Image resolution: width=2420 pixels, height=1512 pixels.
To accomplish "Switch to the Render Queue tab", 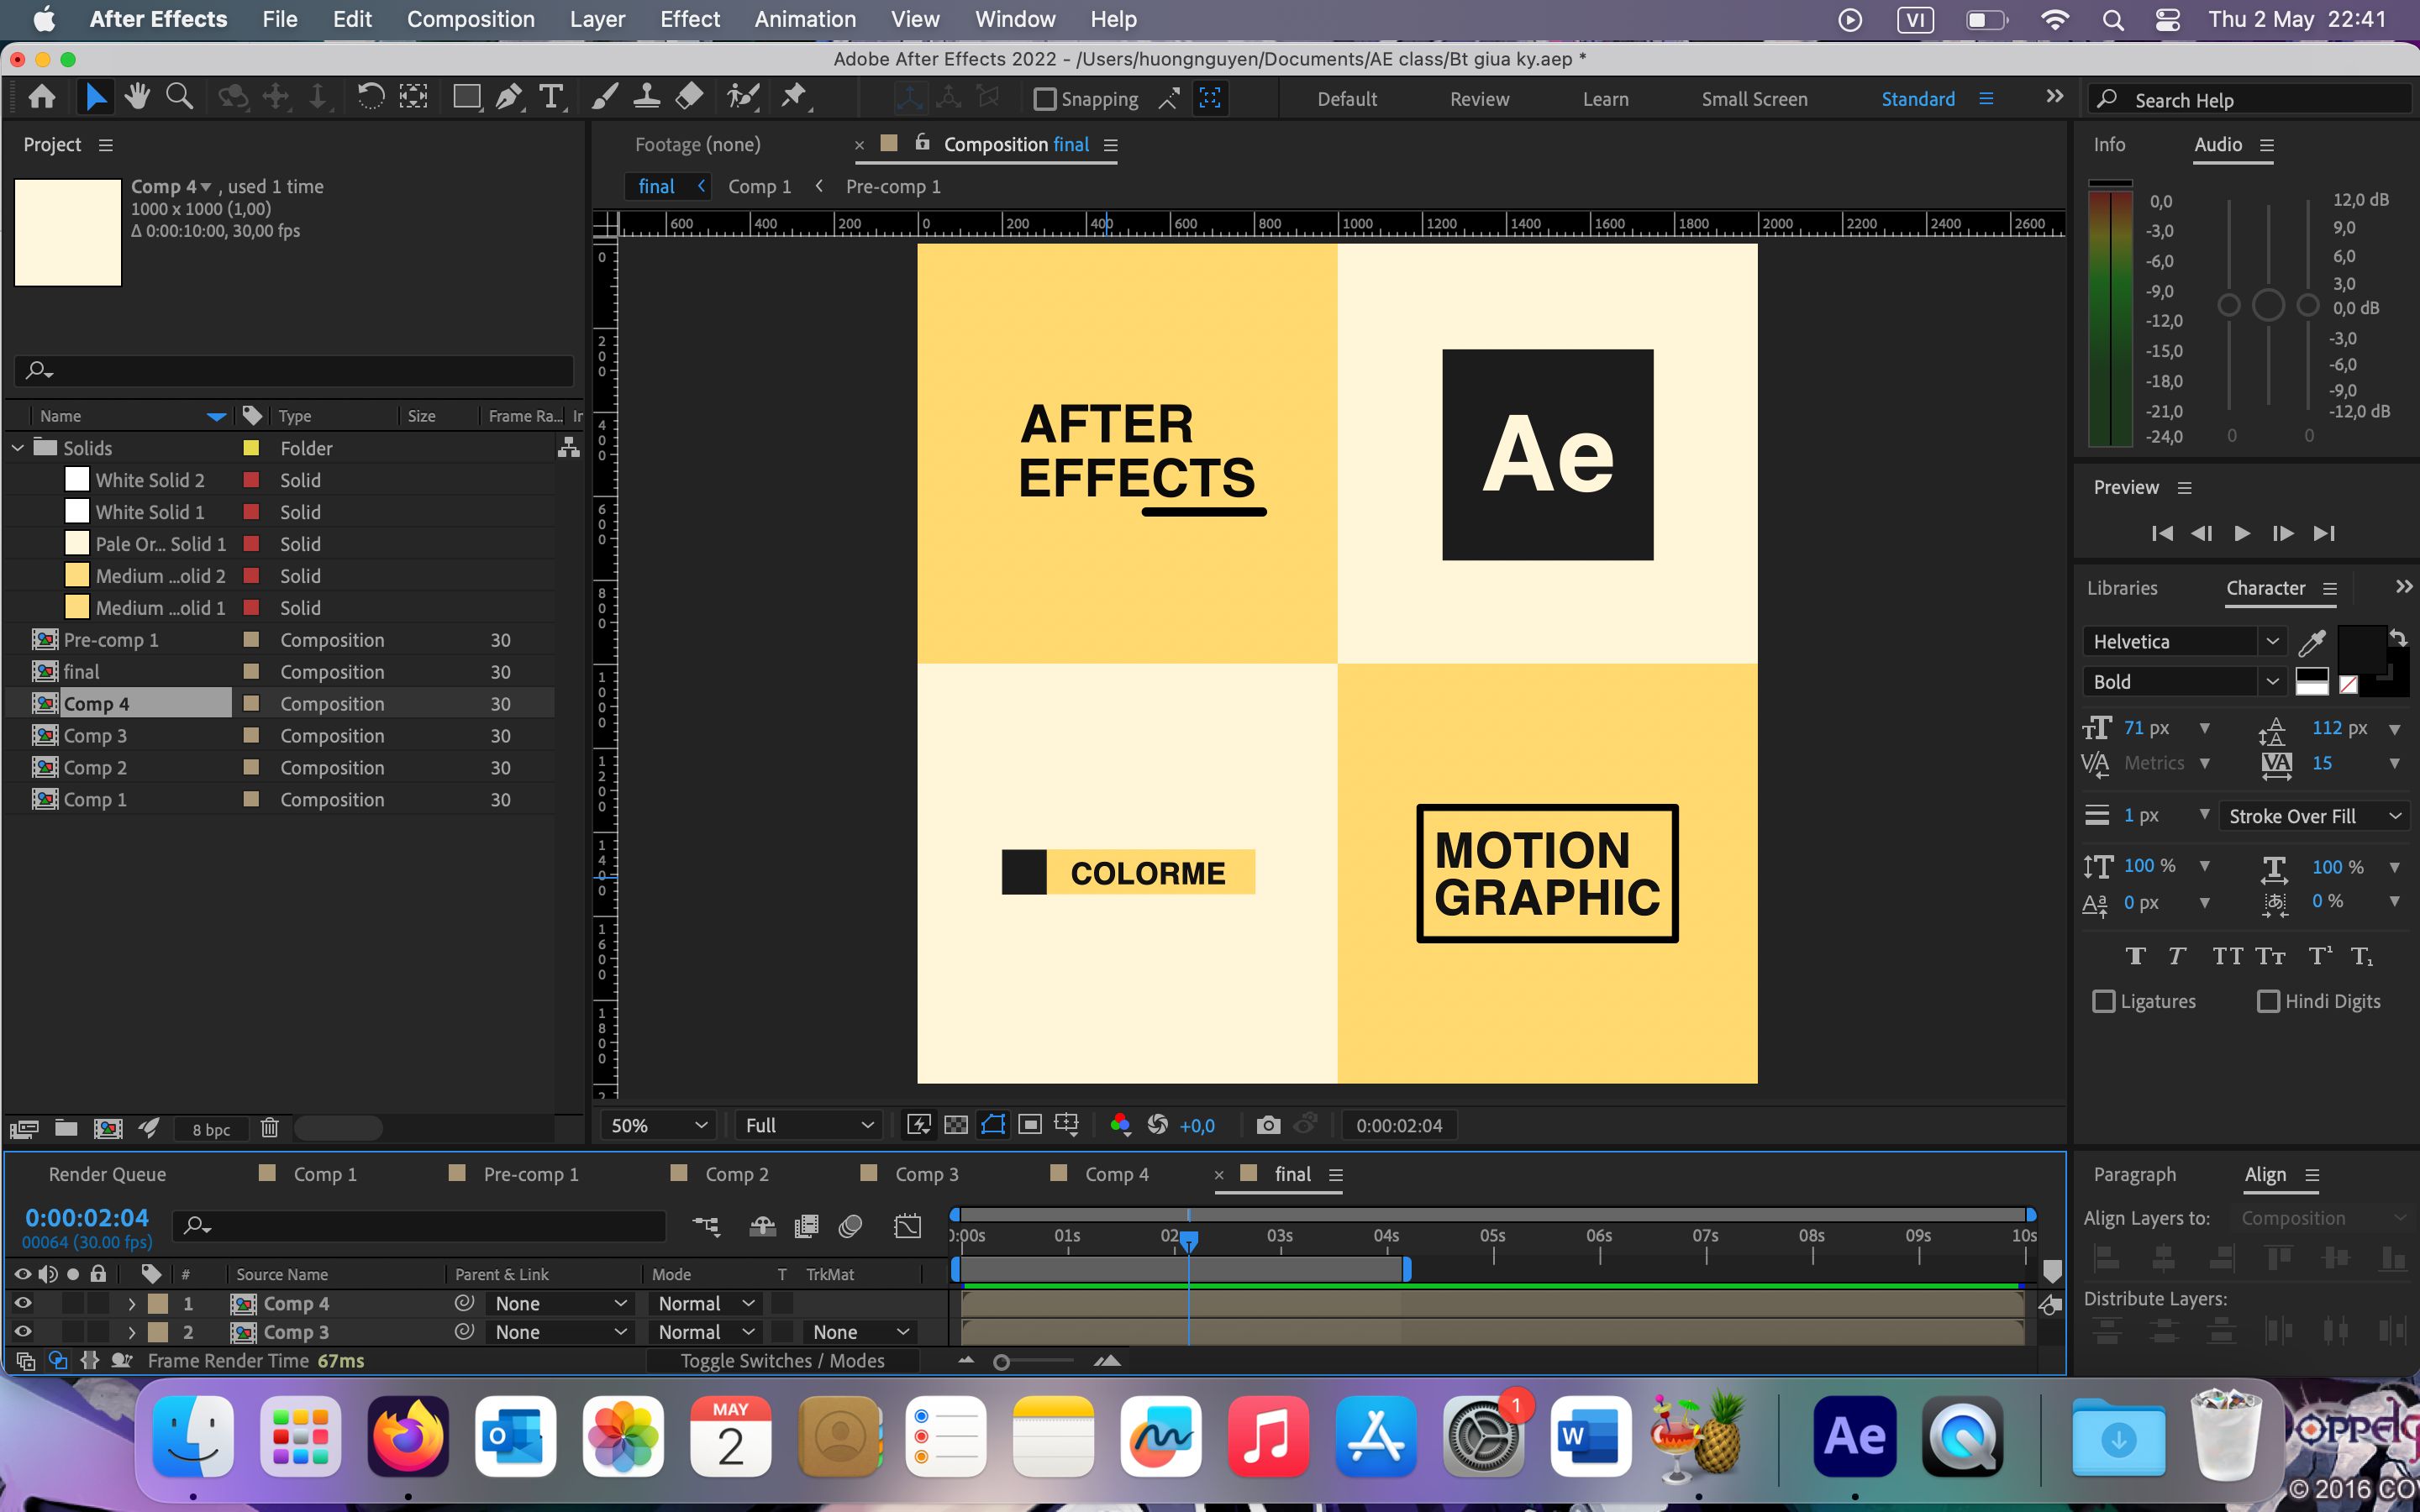I will (107, 1174).
